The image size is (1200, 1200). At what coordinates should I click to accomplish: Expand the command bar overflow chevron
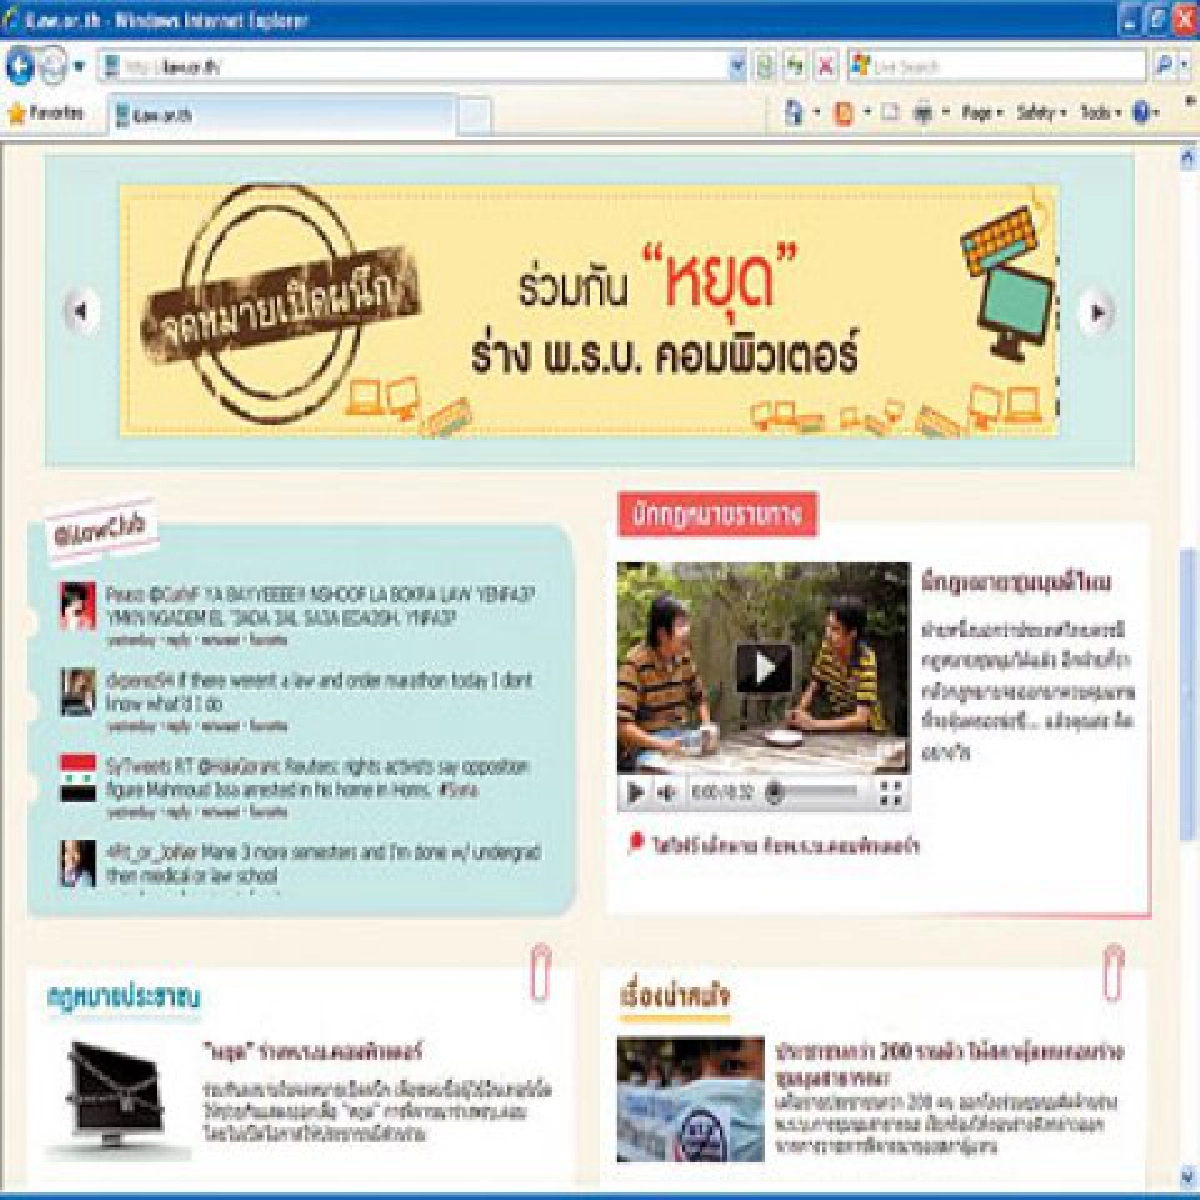[1189, 101]
